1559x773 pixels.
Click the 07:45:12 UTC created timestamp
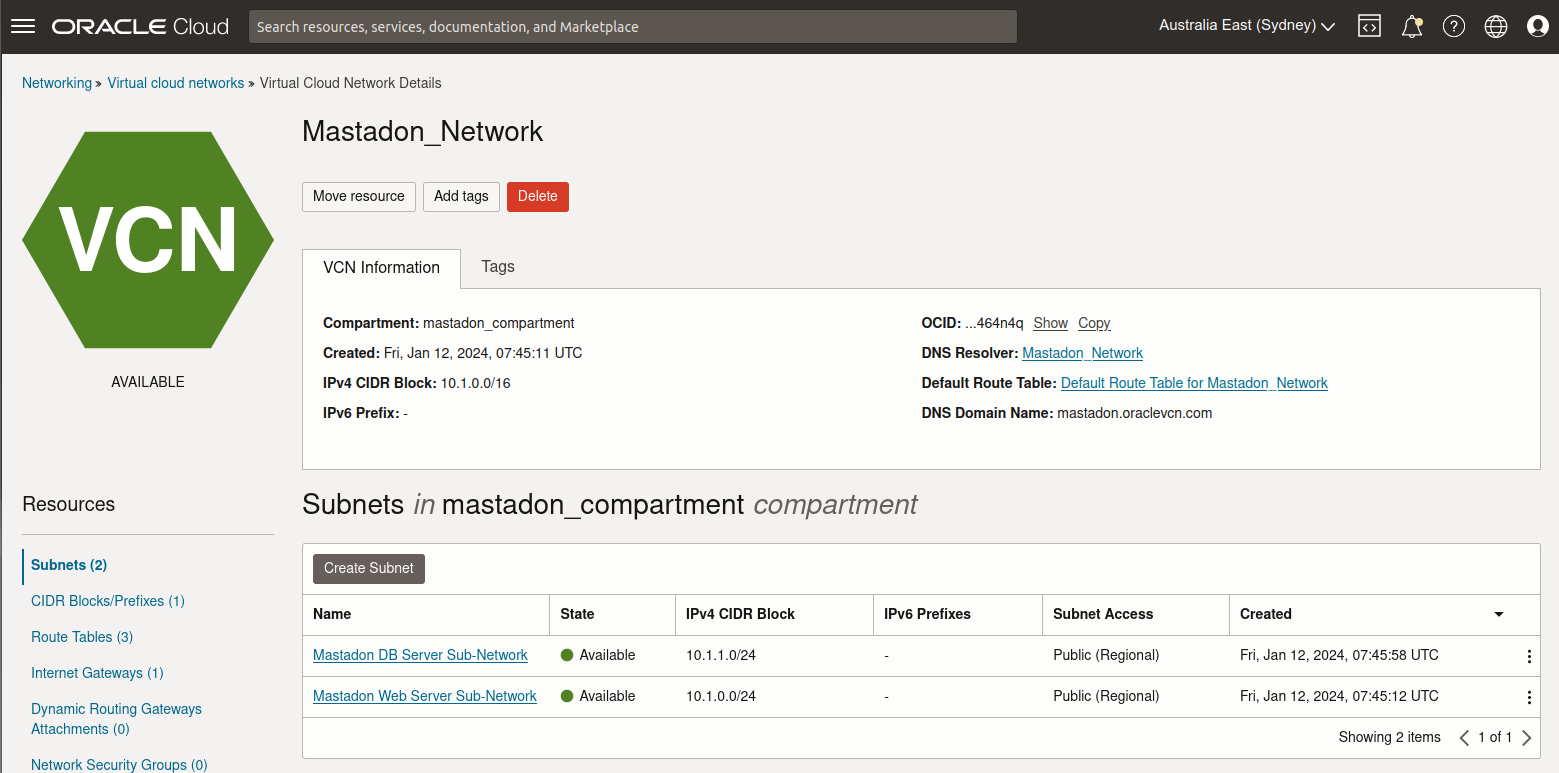(x=1339, y=696)
